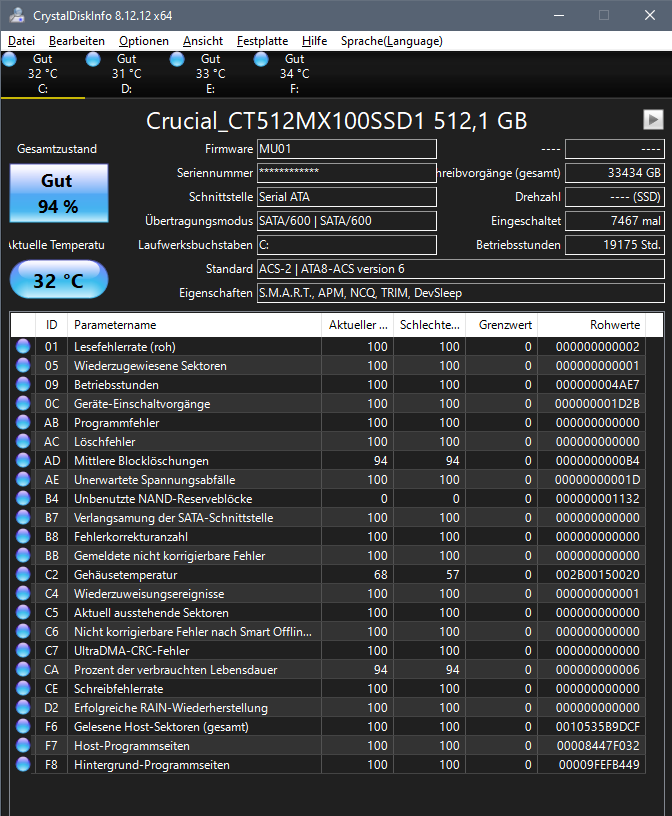This screenshot has width=672, height=816.
Task: Click the Rohwerte column header
Action: pyautogui.click(x=592, y=325)
